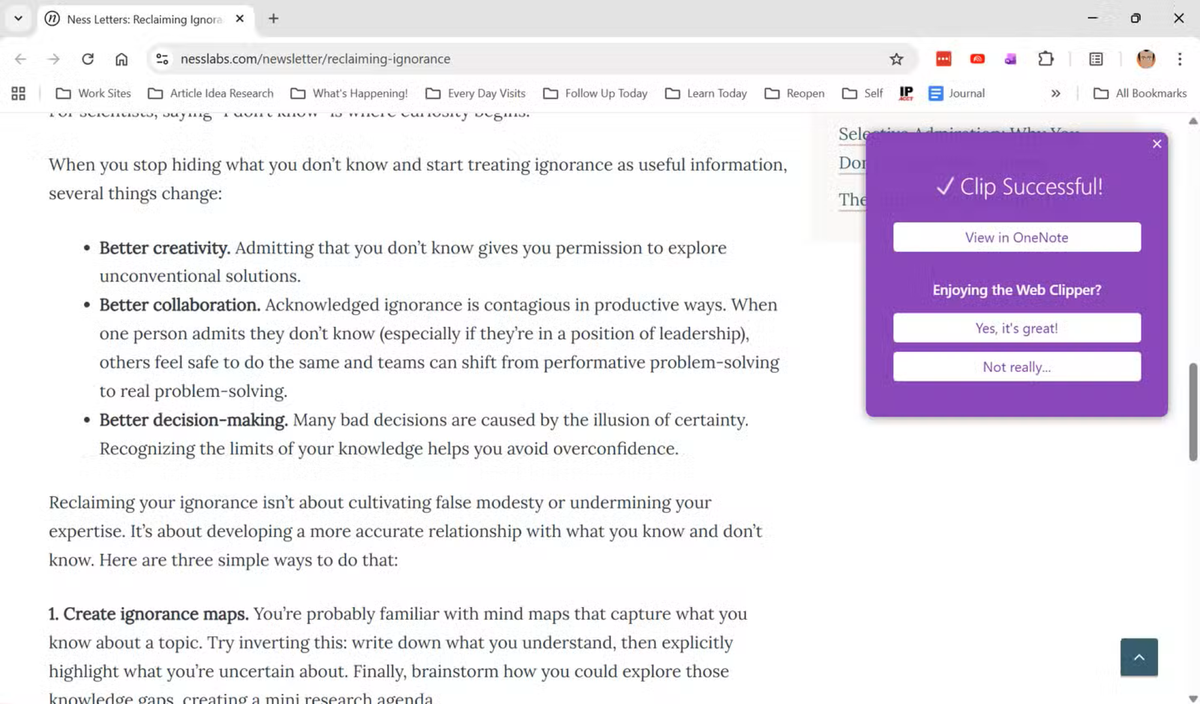
Task: Go back to the previous page
Action: click(x=21, y=59)
